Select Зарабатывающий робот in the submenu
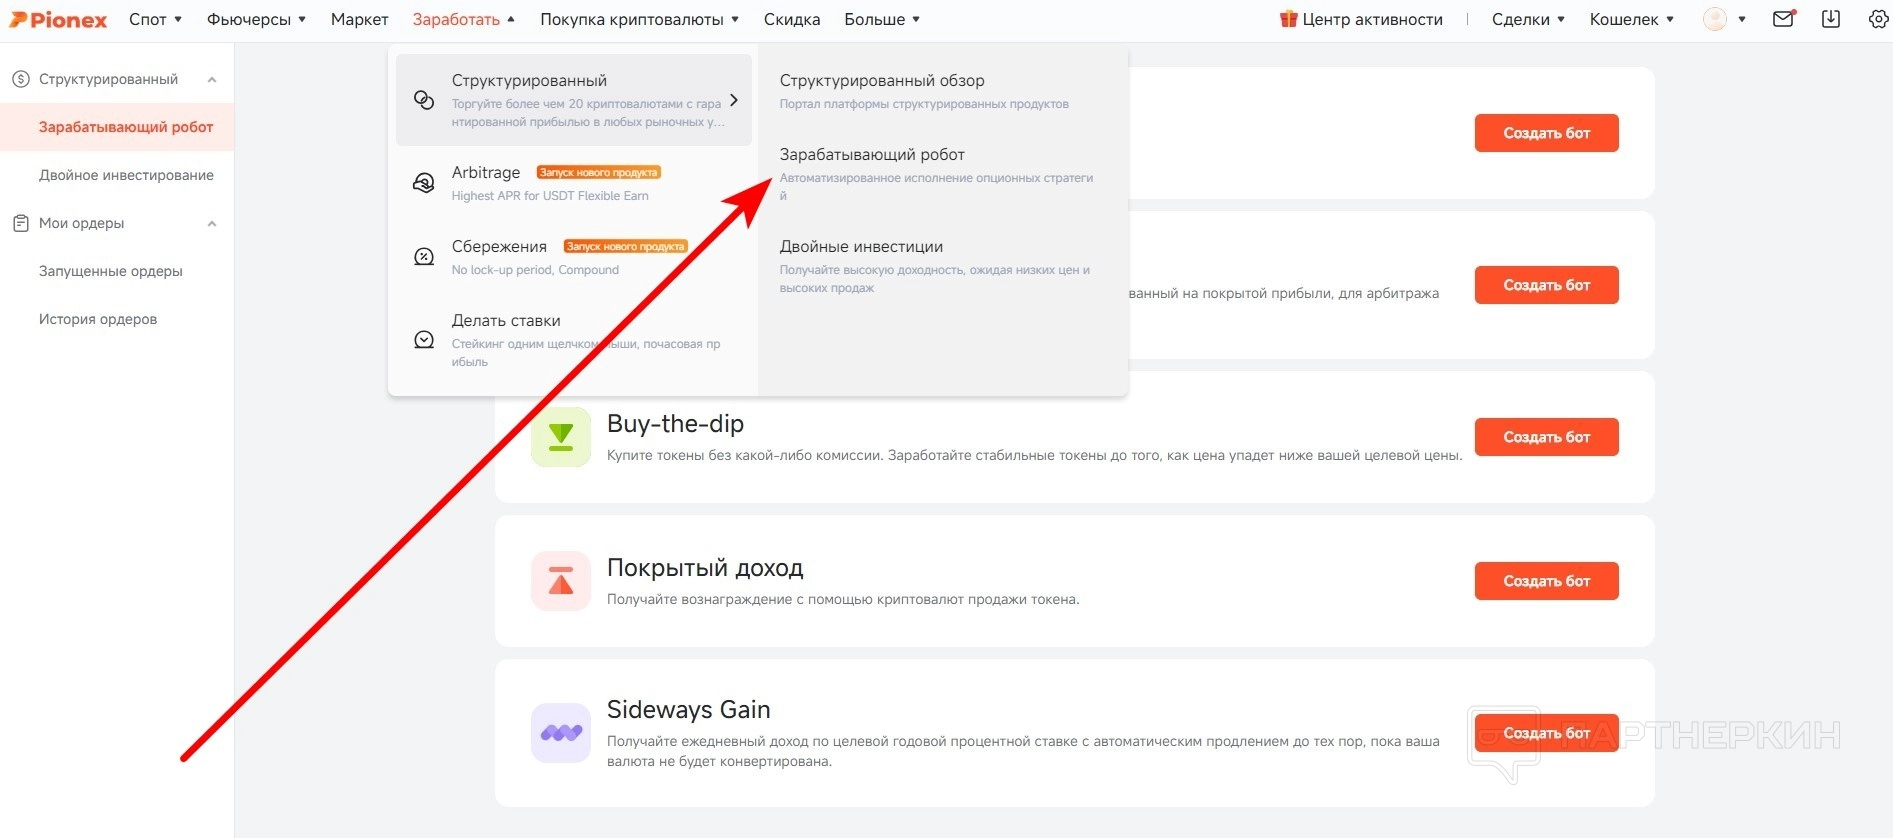1893x838 pixels. (872, 155)
